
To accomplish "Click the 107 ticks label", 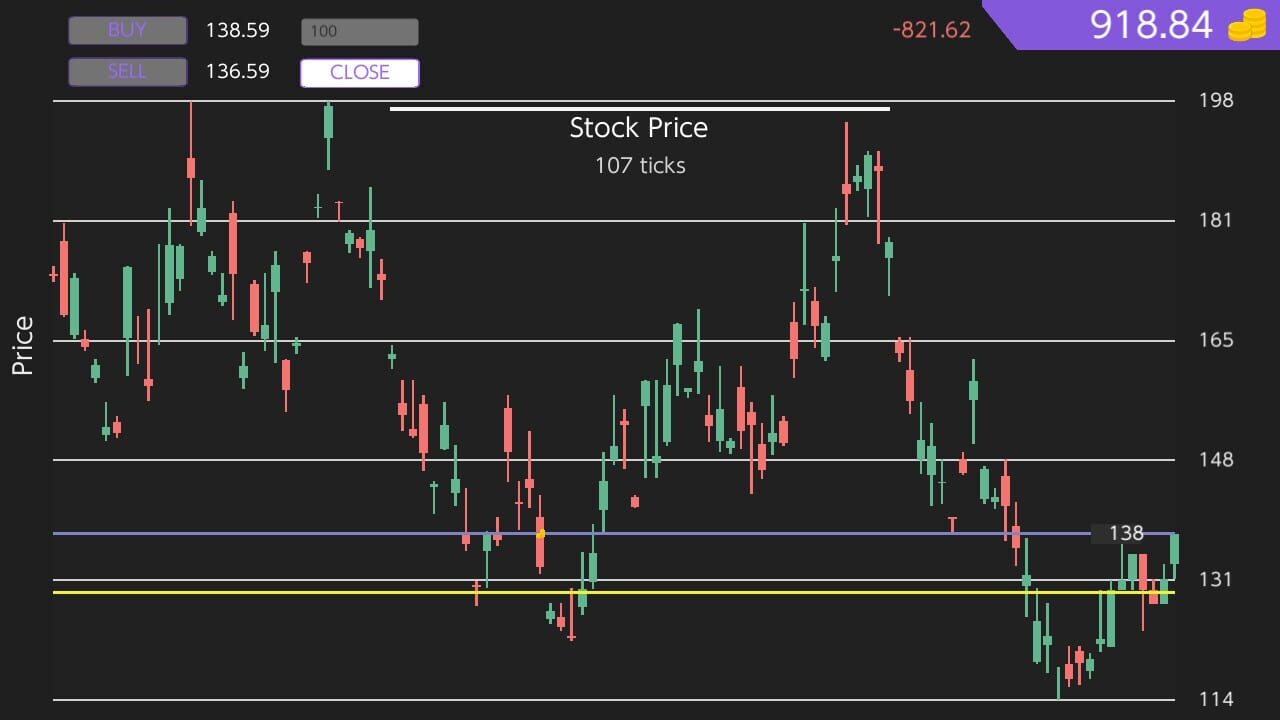I will click(640, 165).
